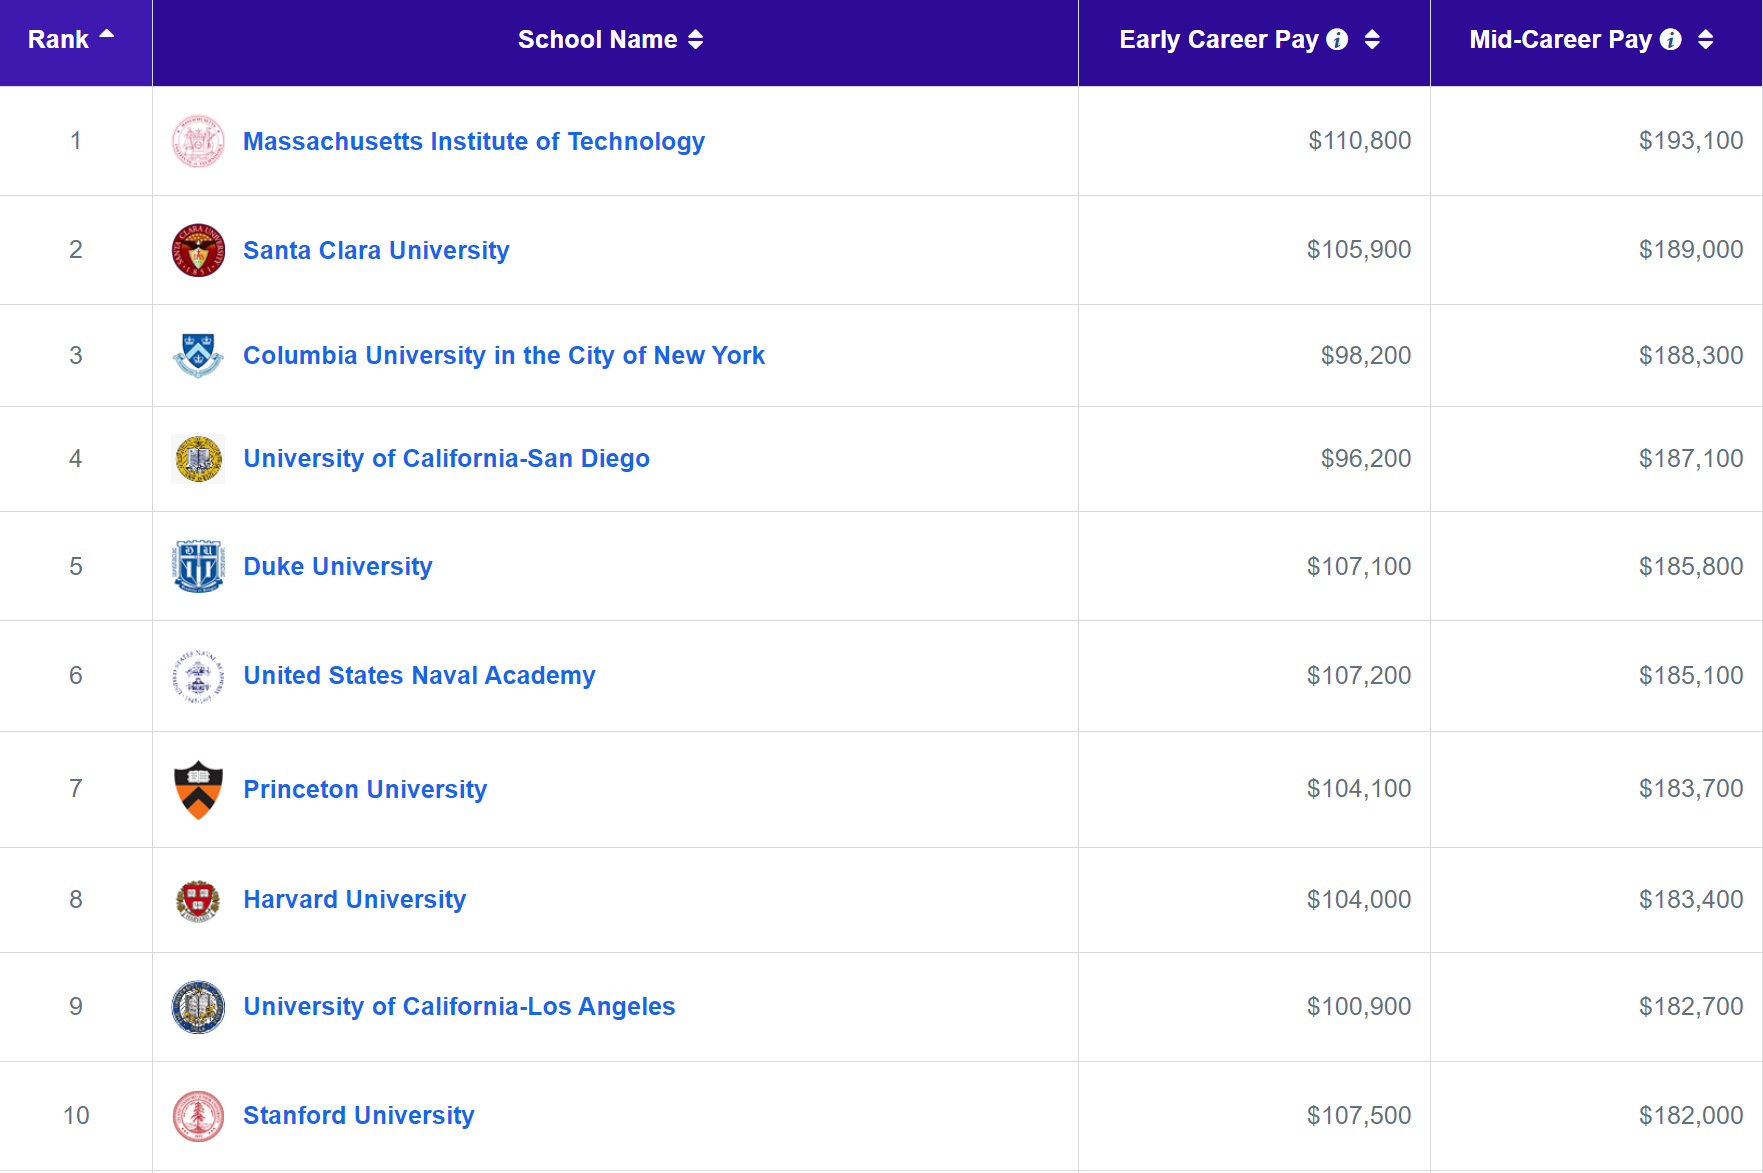Select Duke early career pay $107,100
1763x1173 pixels.
[1359, 566]
